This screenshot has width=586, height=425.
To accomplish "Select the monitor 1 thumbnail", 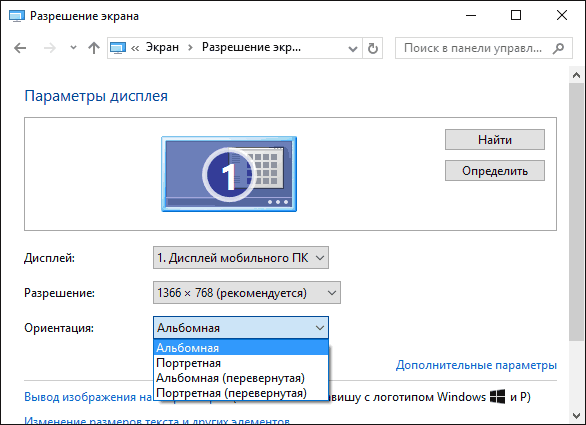I will 229,174.
